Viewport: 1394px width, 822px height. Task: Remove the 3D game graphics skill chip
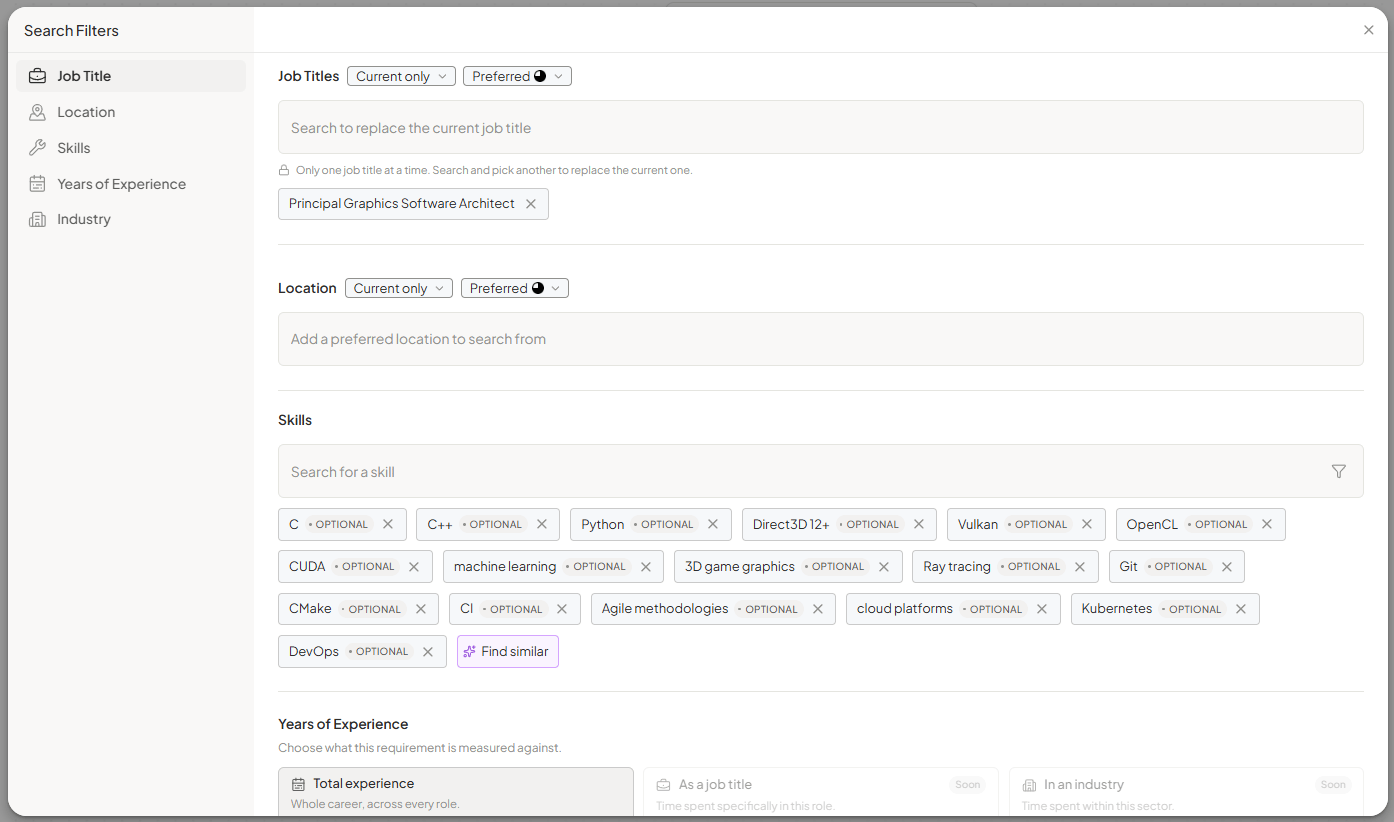pyautogui.click(x=884, y=567)
